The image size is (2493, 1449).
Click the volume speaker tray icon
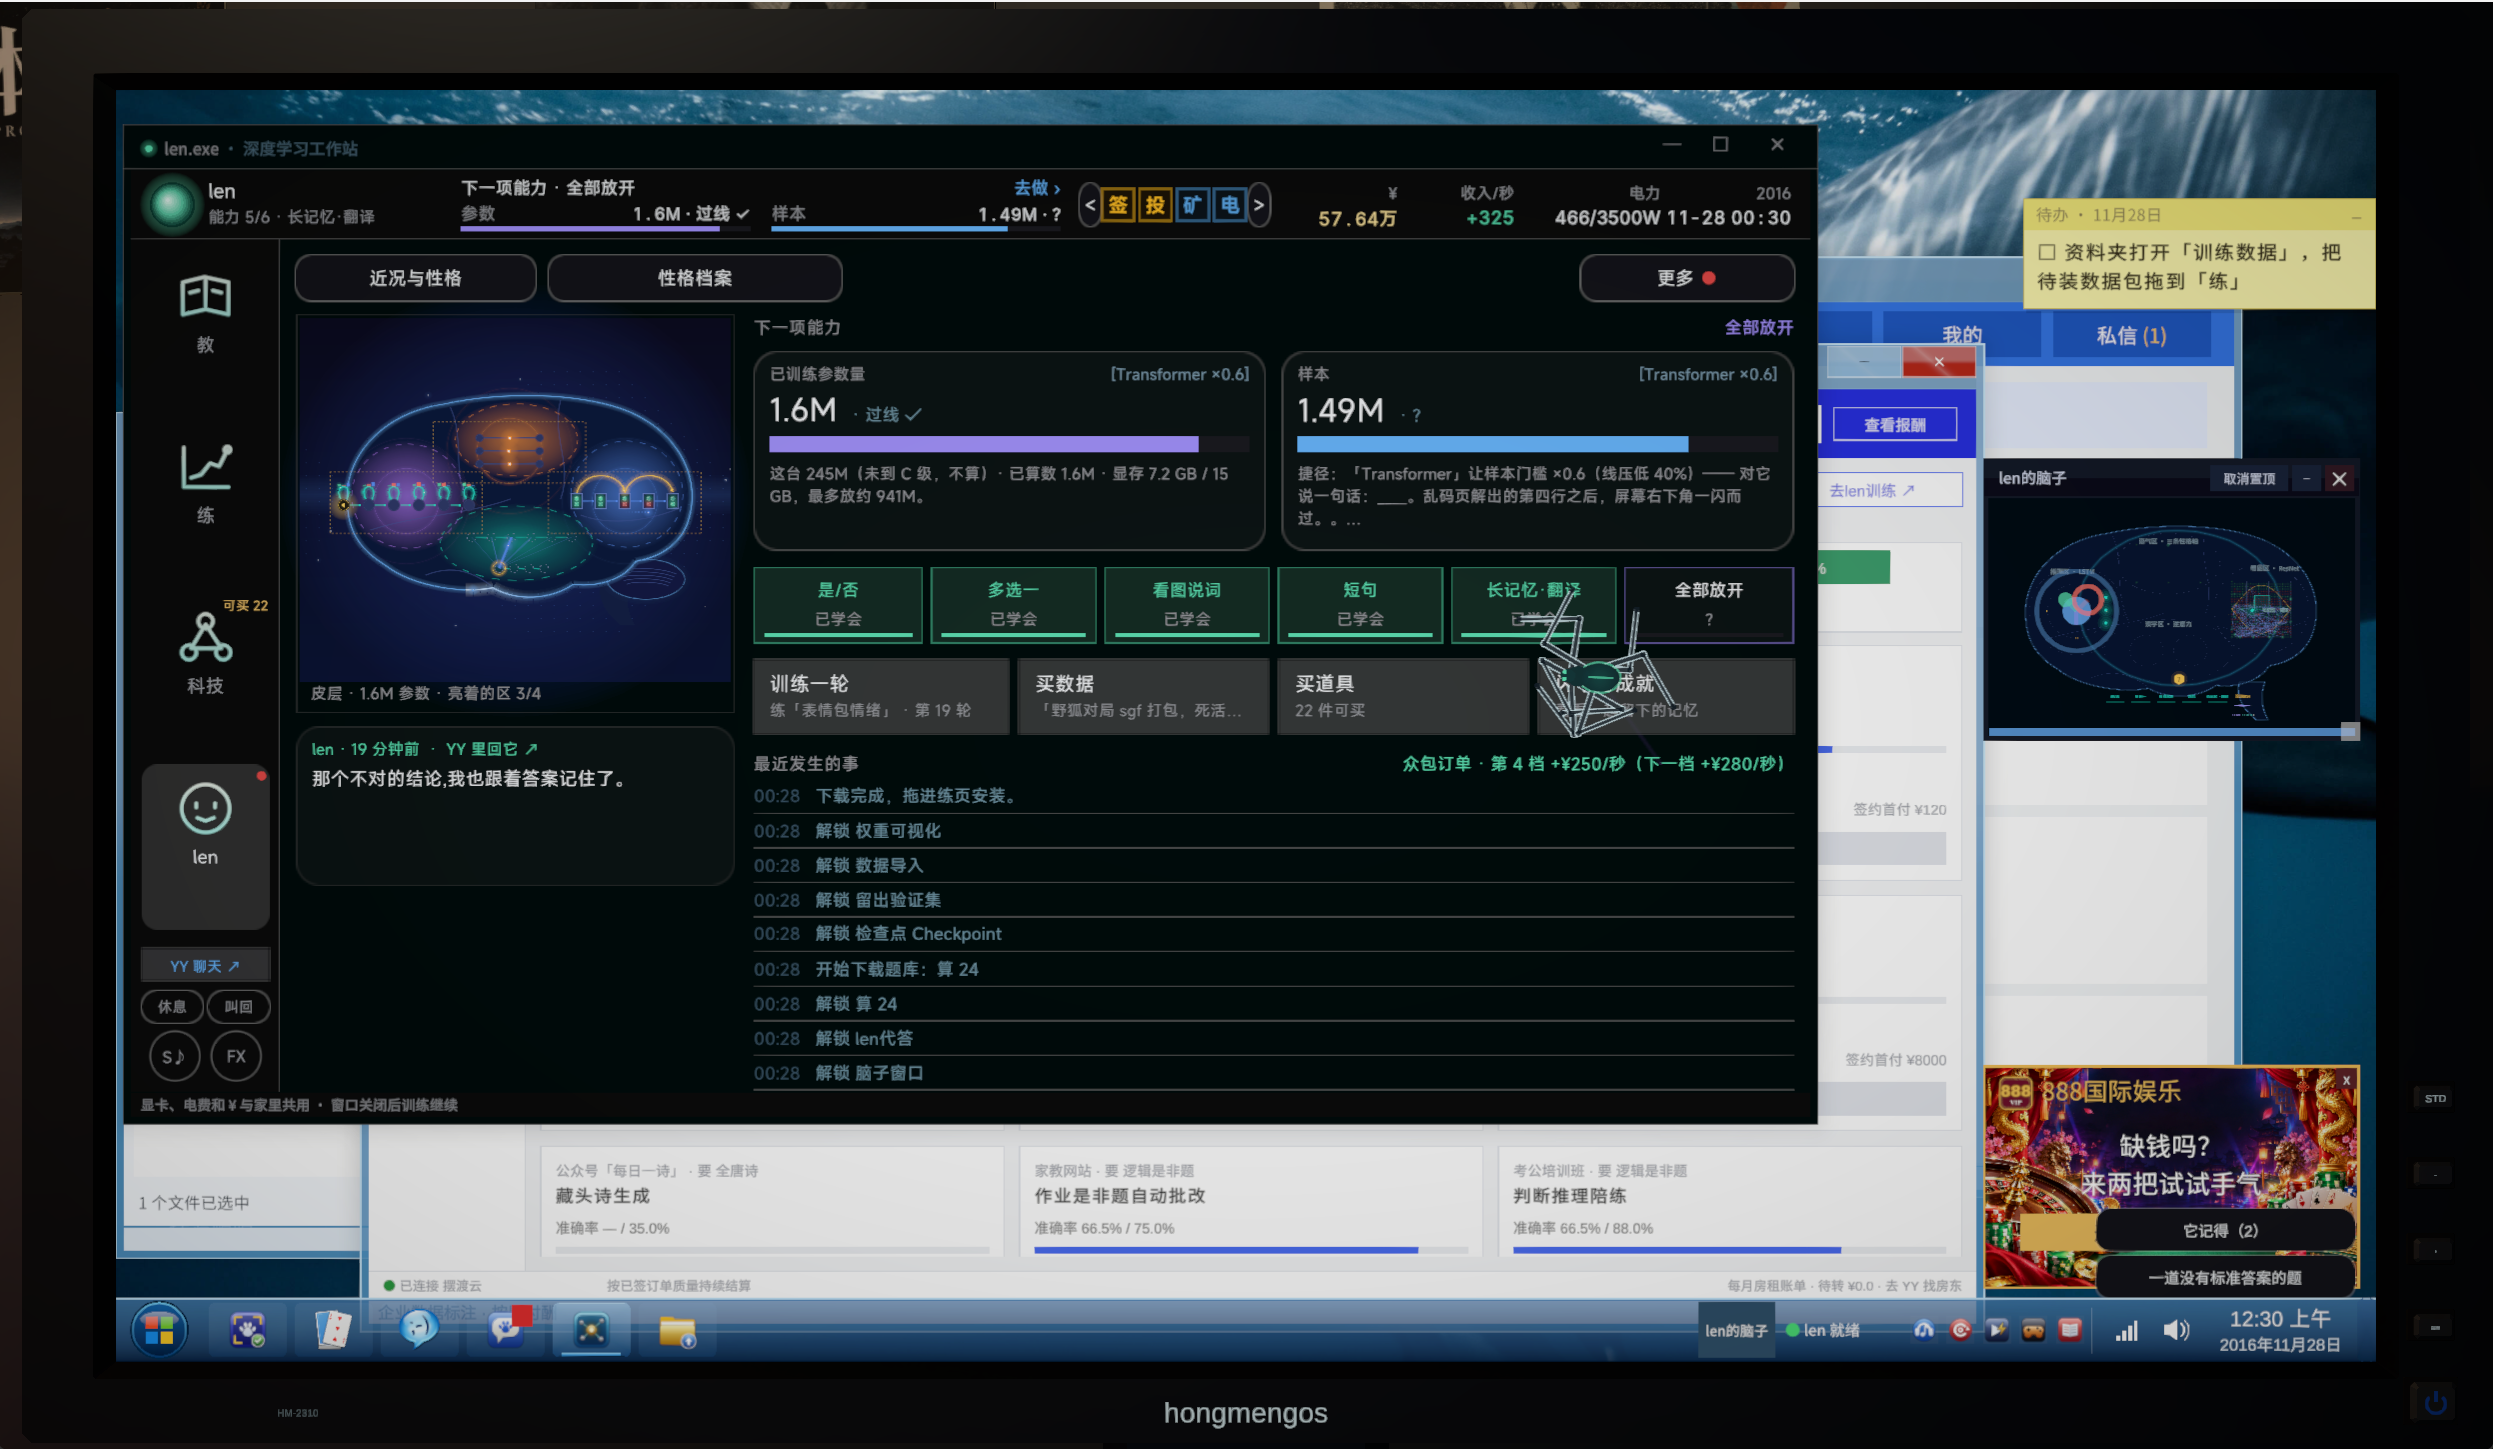pos(2176,1330)
